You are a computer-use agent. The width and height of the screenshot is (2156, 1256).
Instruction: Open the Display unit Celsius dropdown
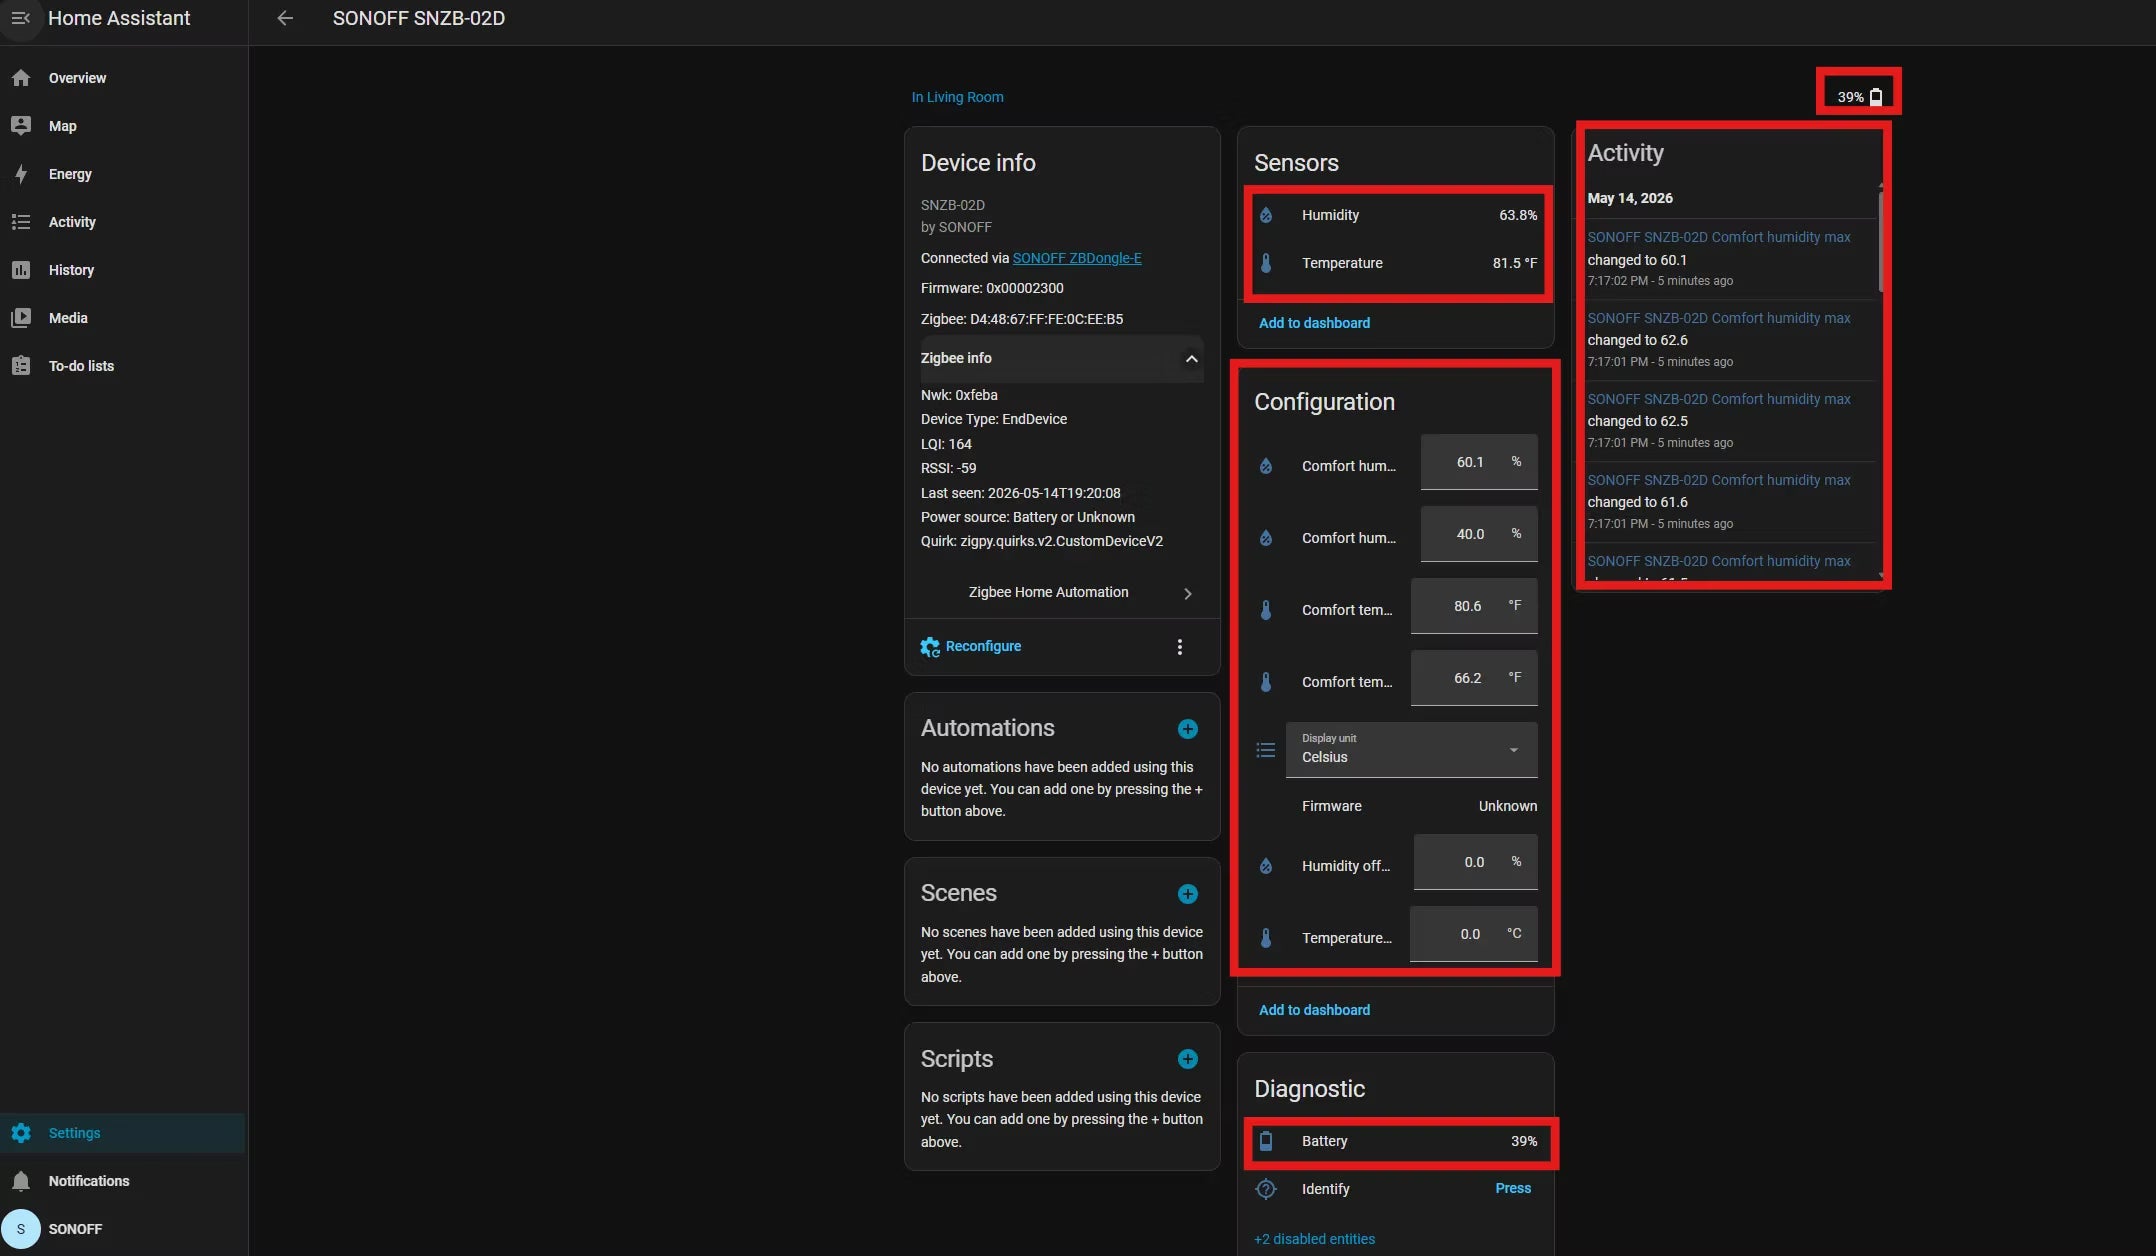(1411, 750)
